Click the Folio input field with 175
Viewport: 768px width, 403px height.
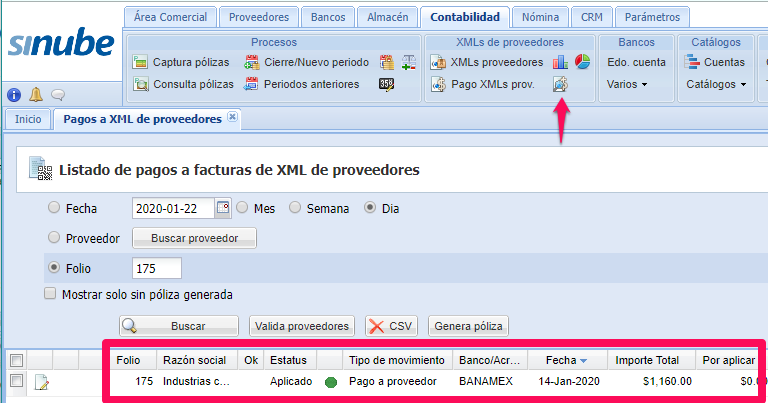click(157, 268)
